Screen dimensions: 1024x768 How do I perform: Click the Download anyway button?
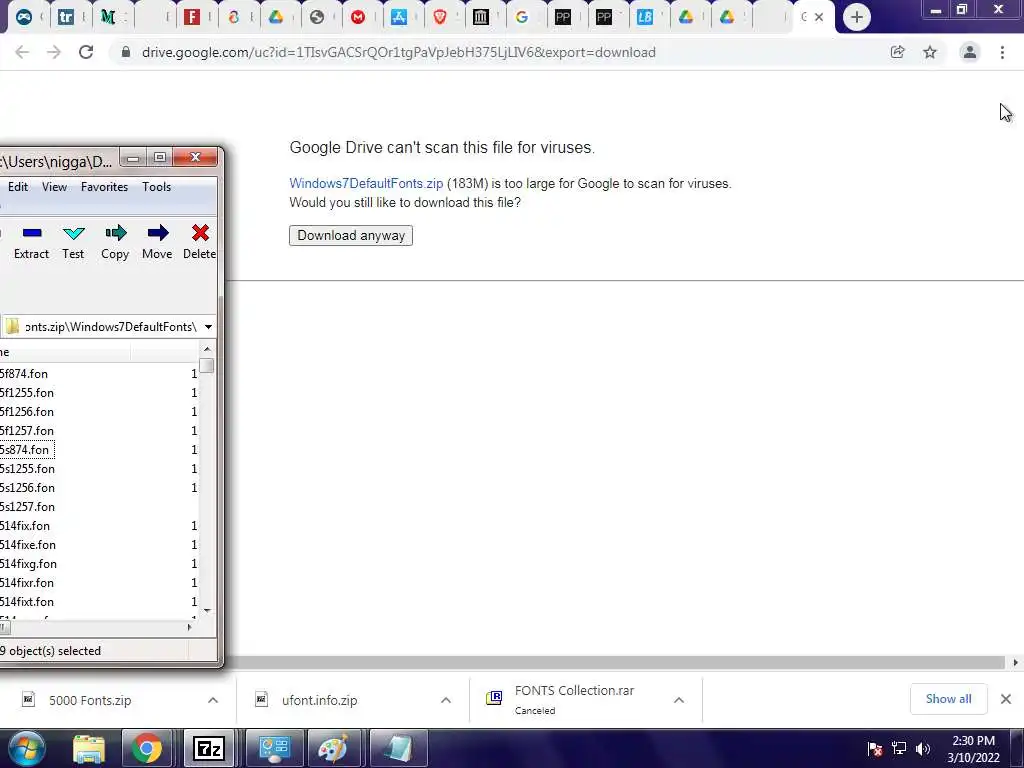[x=351, y=235]
